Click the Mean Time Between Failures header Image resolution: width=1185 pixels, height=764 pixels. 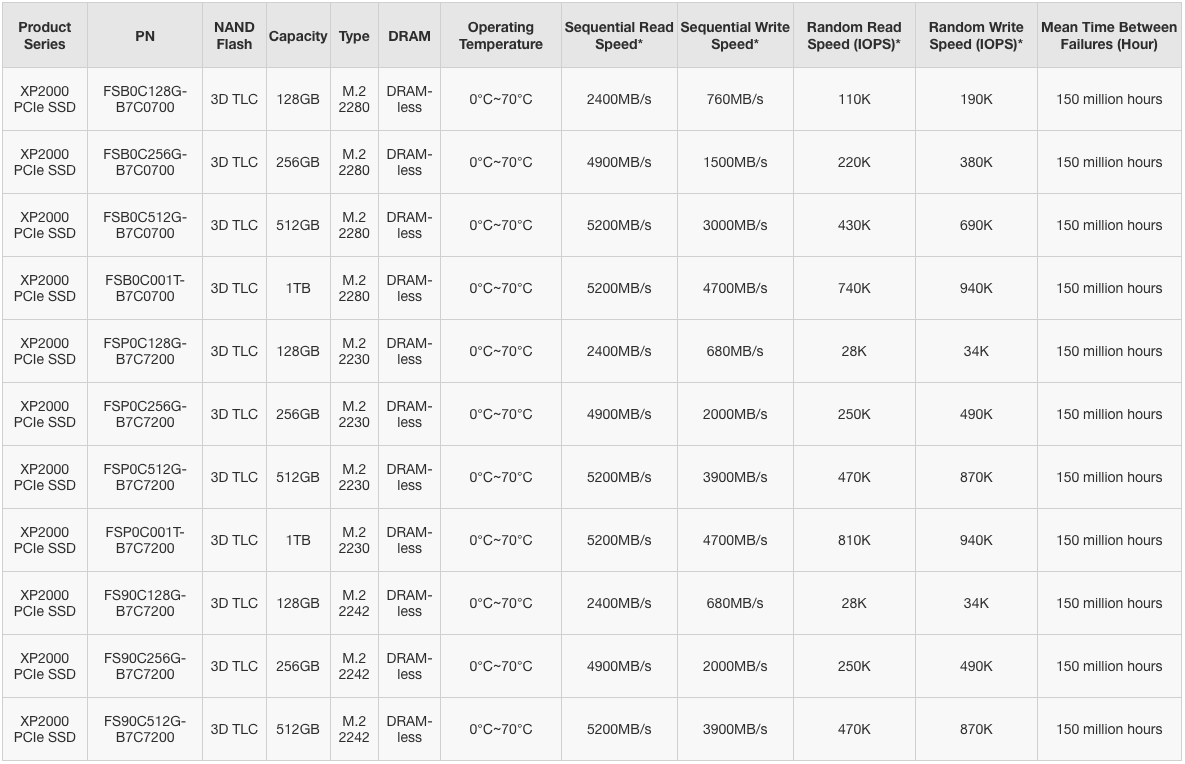click(x=1109, y=36)
